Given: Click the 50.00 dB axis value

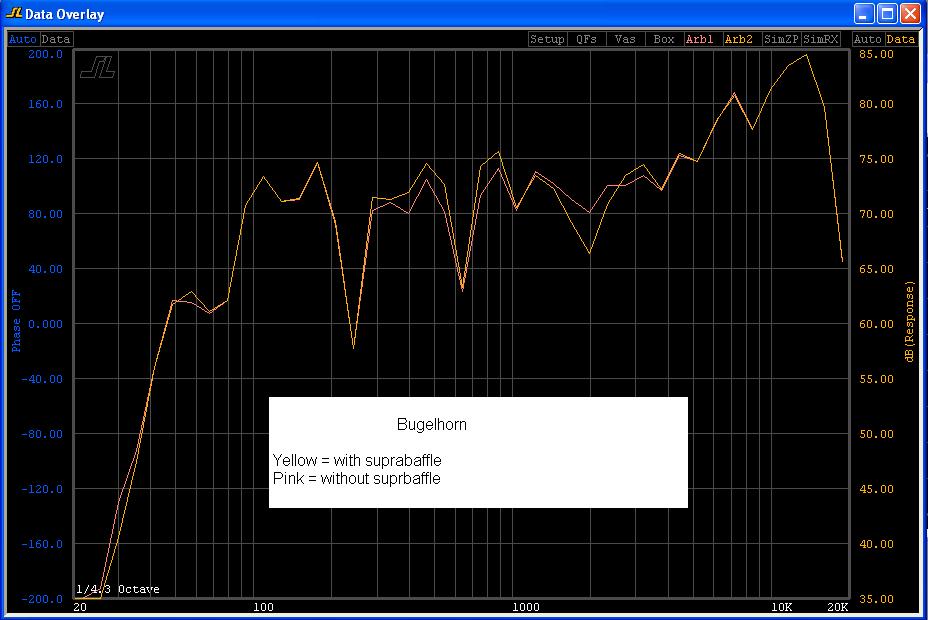Looking at the screenshot, I should coord(877,434).
